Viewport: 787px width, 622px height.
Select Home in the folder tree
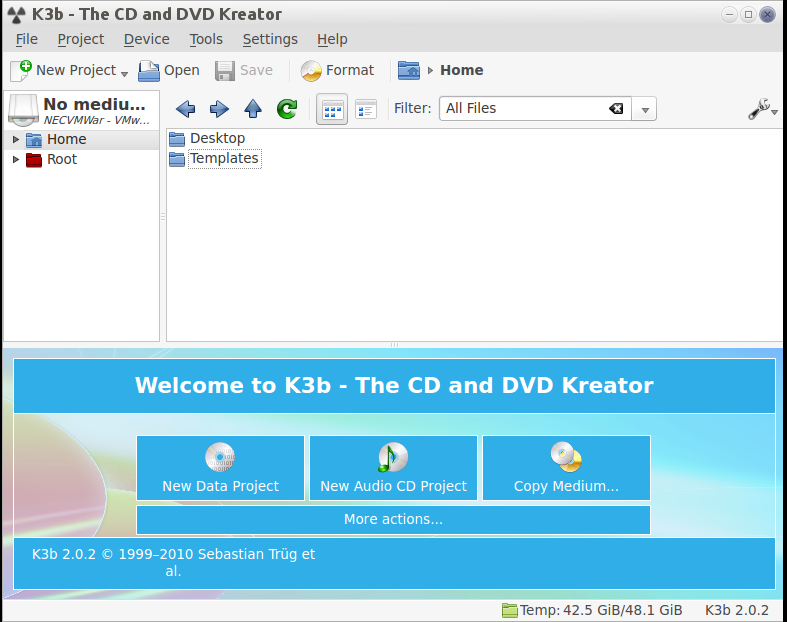click(x=66, y=139)
